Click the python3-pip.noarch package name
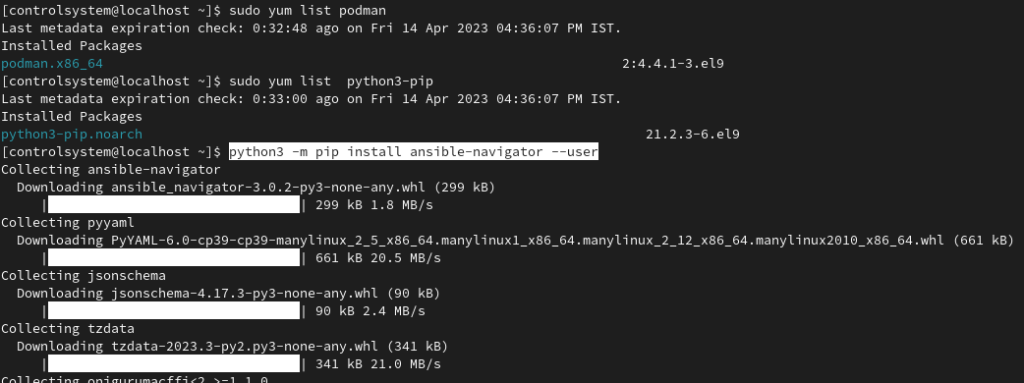This screenshot has height=383, width=1024. (71, 135)
